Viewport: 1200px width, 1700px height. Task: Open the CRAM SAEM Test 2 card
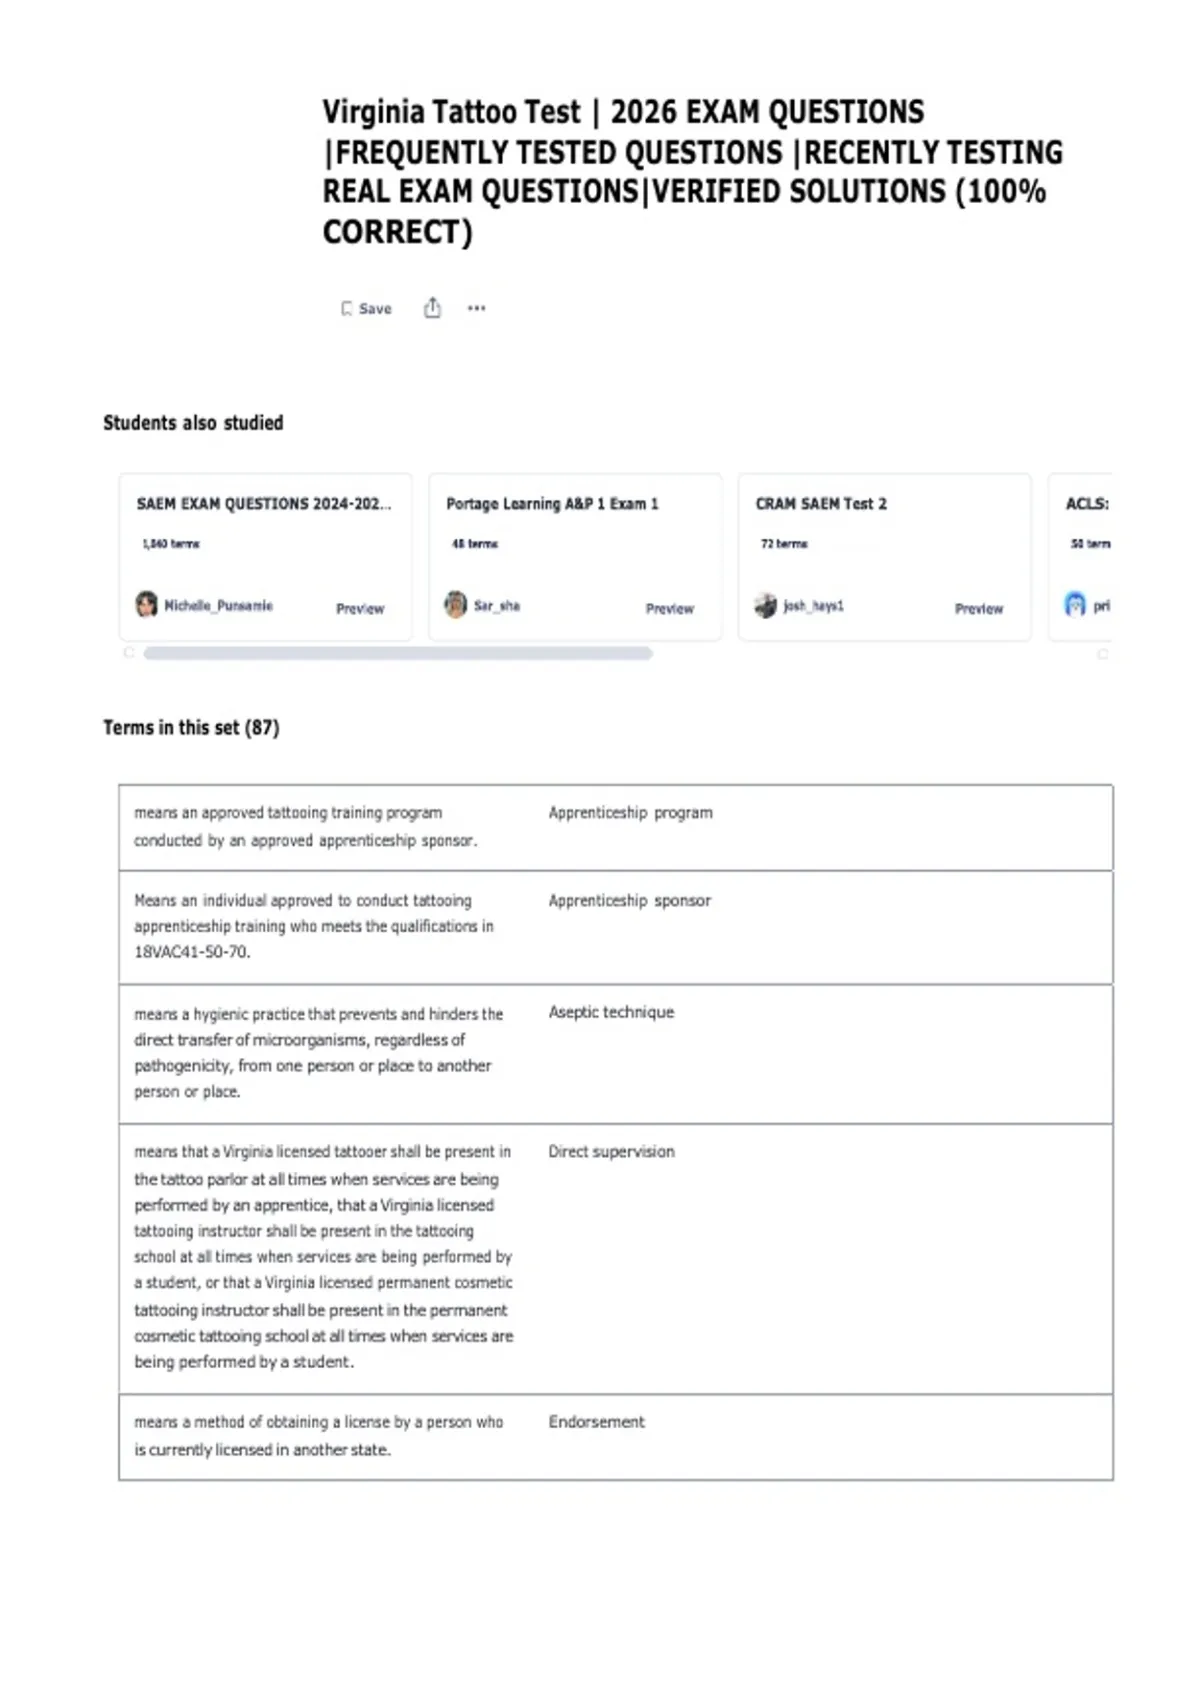point(884,557)
